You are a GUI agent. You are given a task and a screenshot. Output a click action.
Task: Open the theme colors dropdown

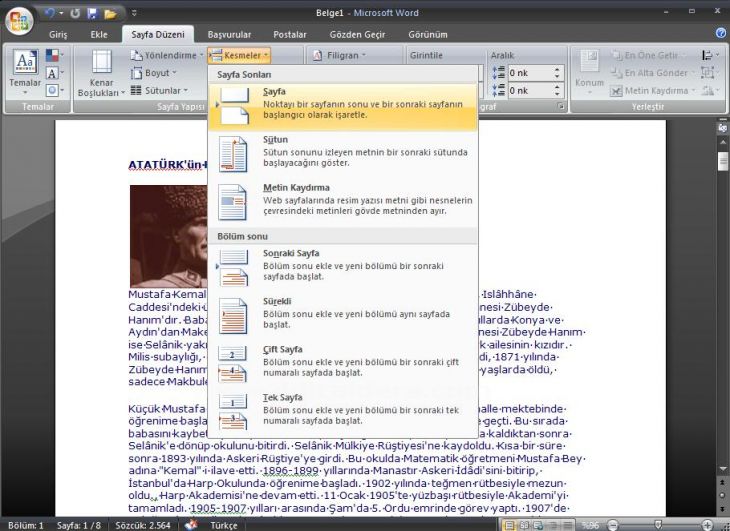tap(55, 55)
